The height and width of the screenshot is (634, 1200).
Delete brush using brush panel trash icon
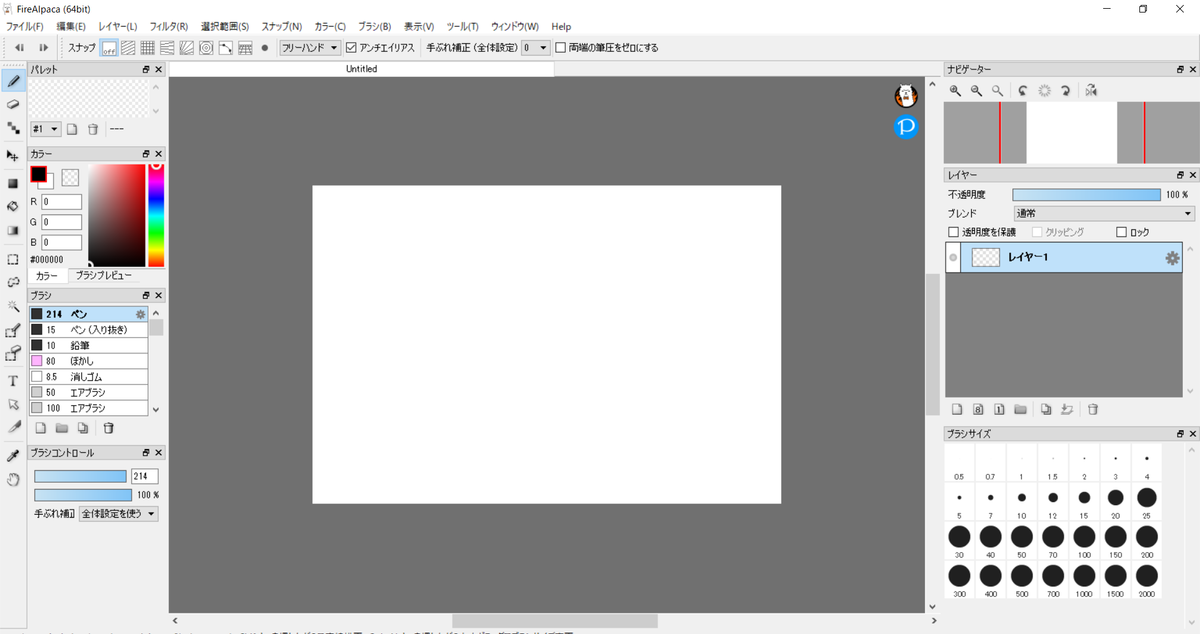109,428
